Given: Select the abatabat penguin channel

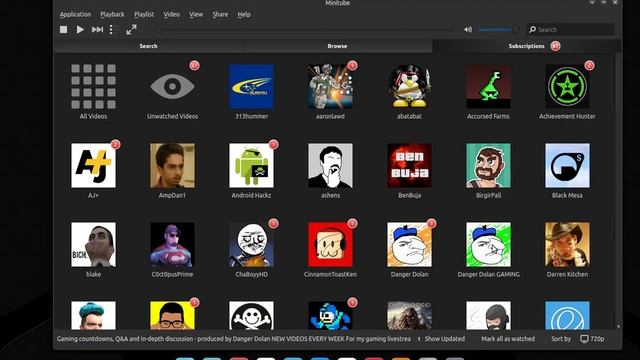Looking at the screenshot, I should pos(409,86).
